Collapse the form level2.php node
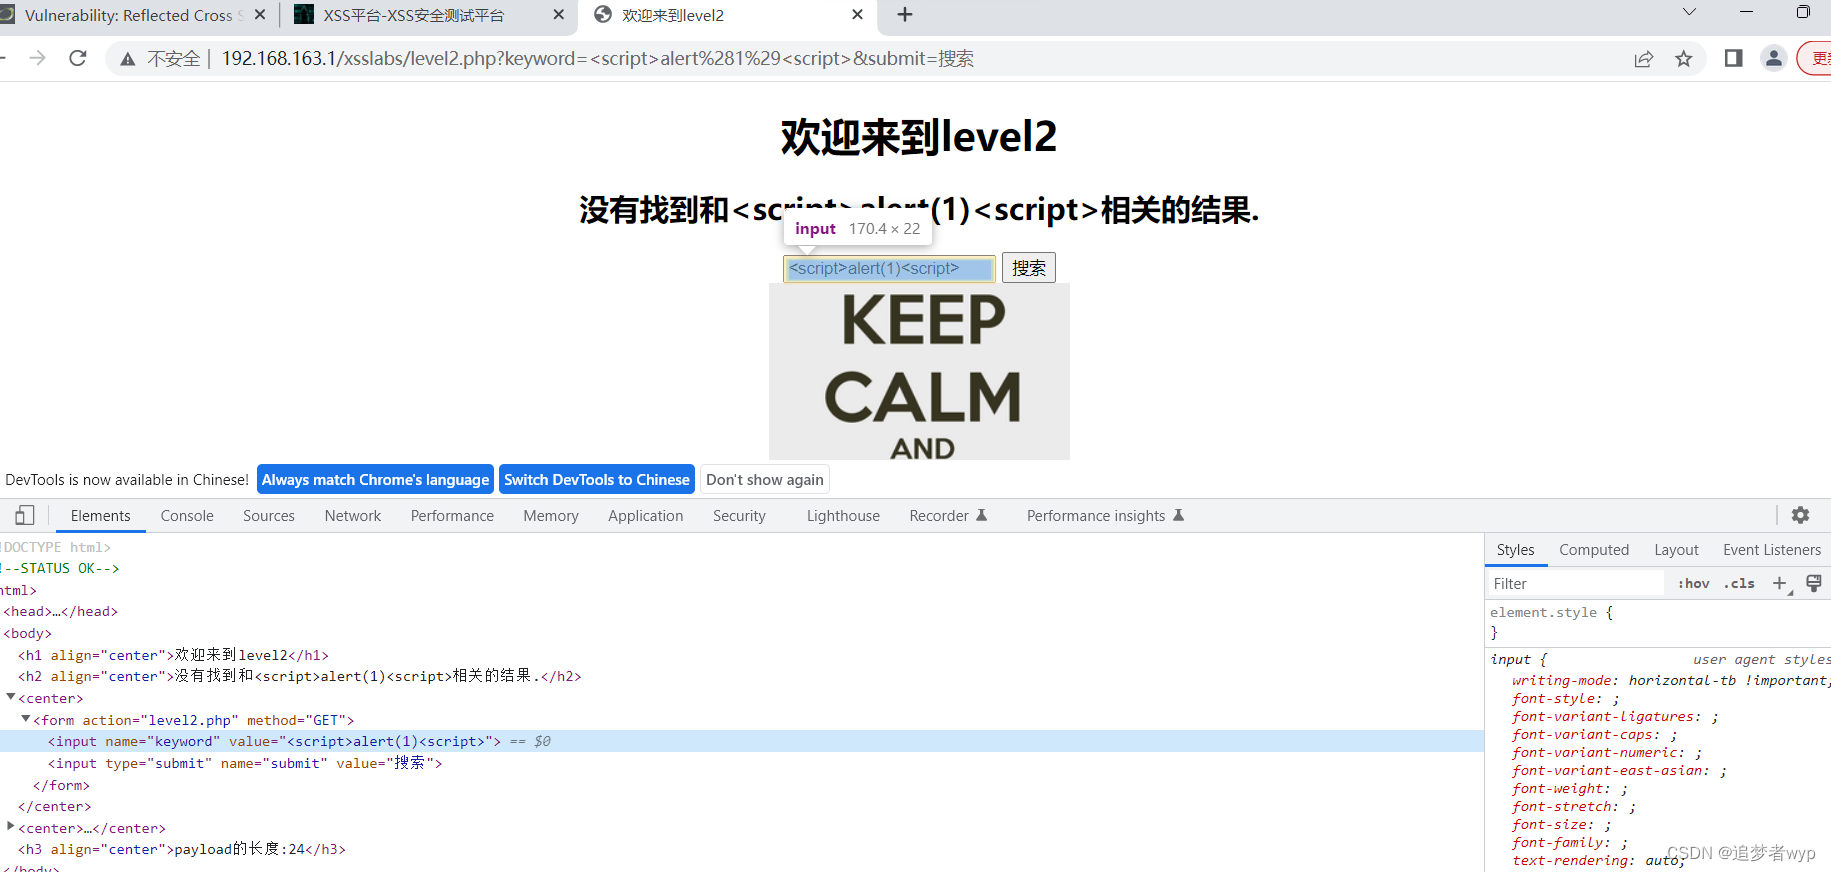 pos(26,720)
